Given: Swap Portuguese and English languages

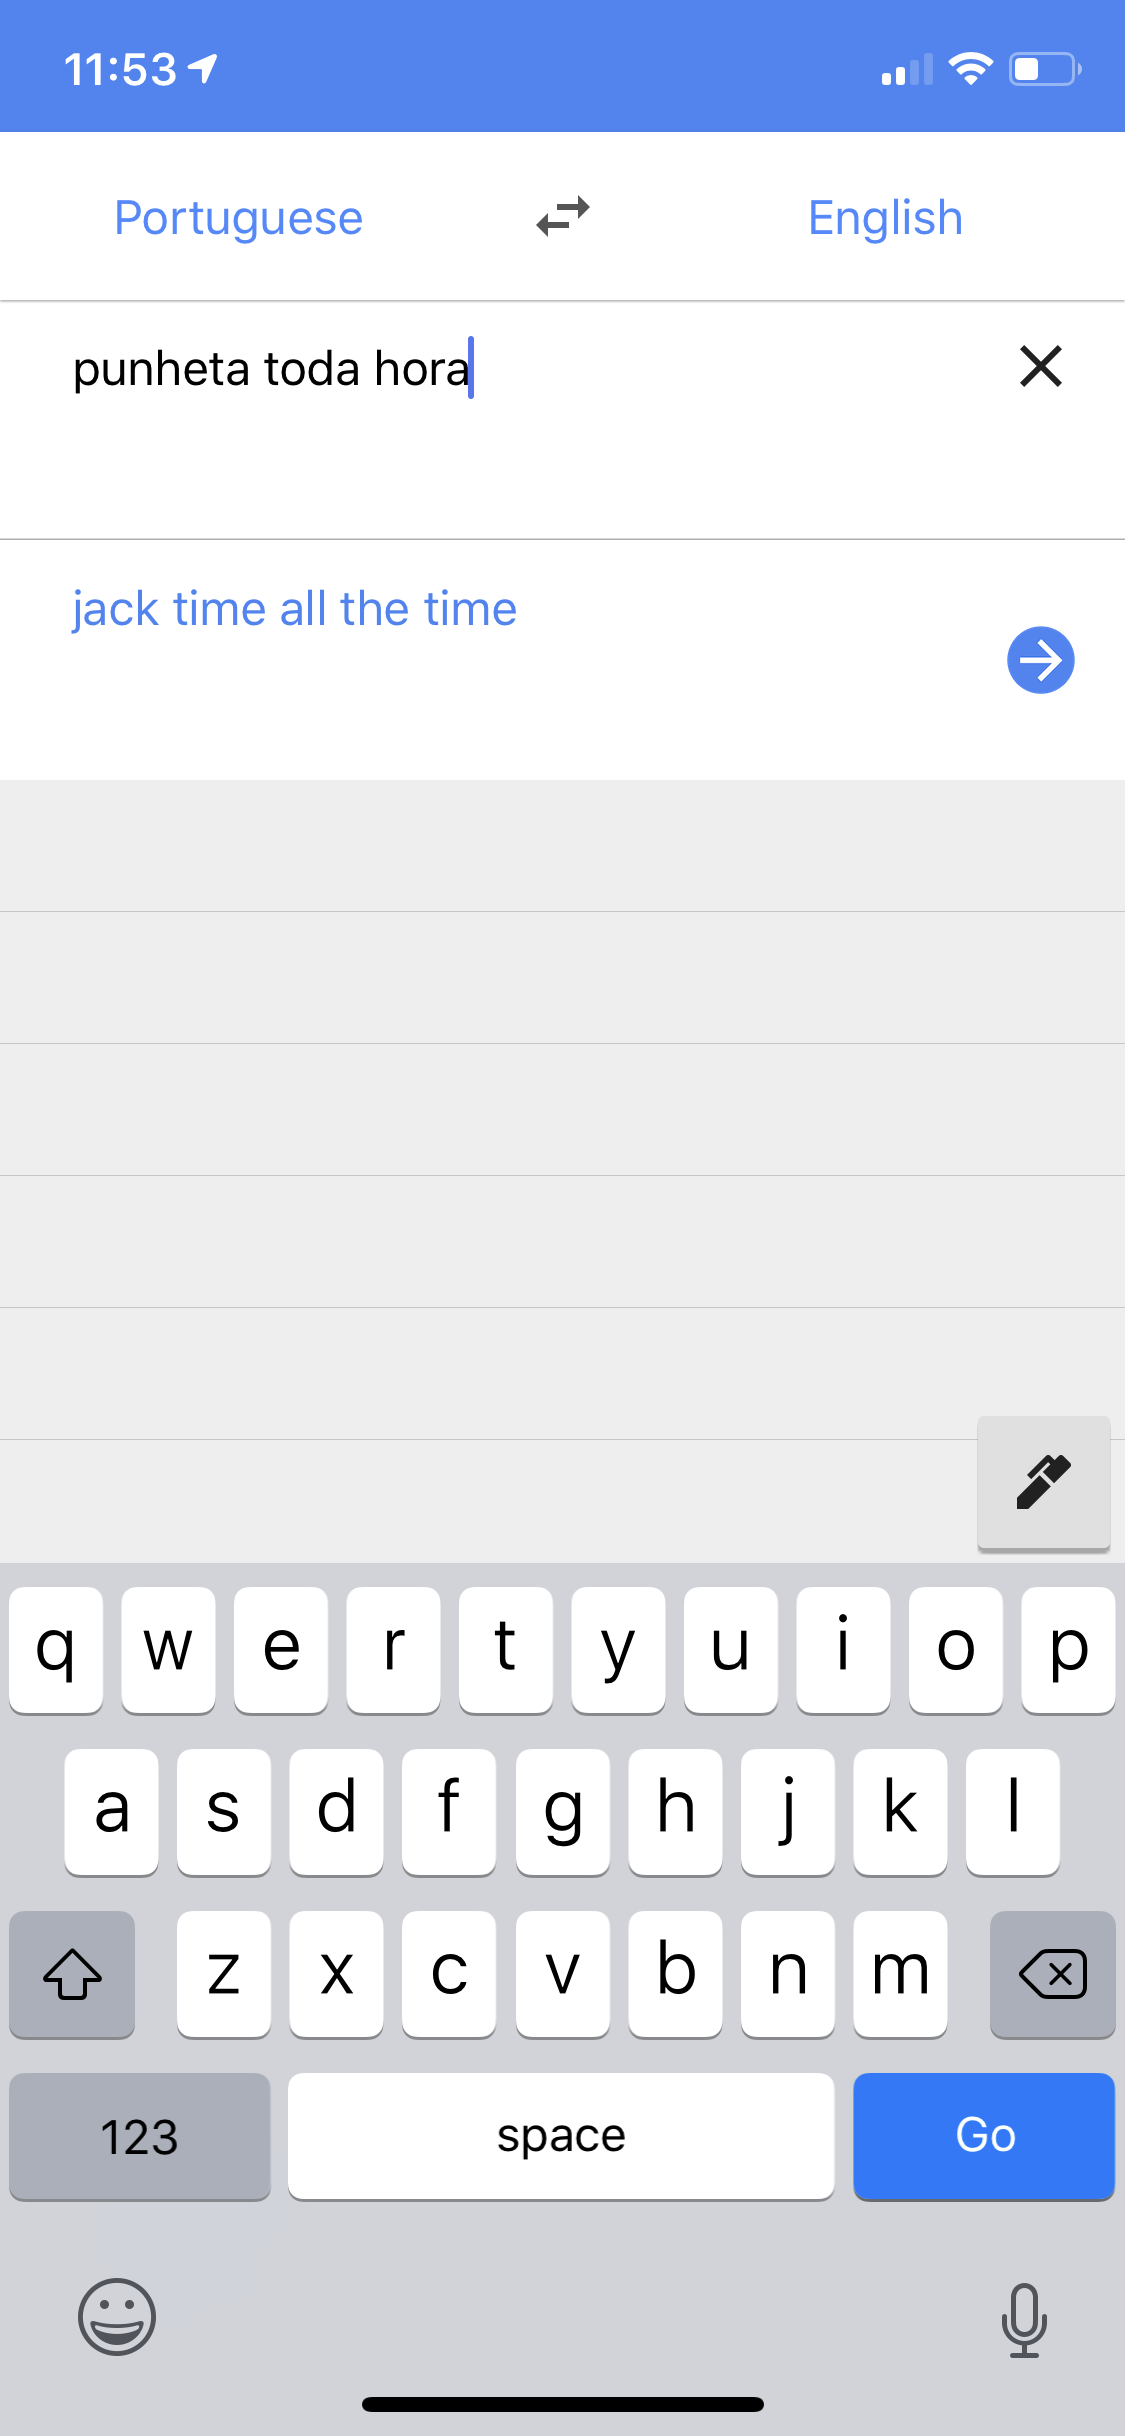Looking at the screenshot, I should pyautogui.click(x=563, y=216).
